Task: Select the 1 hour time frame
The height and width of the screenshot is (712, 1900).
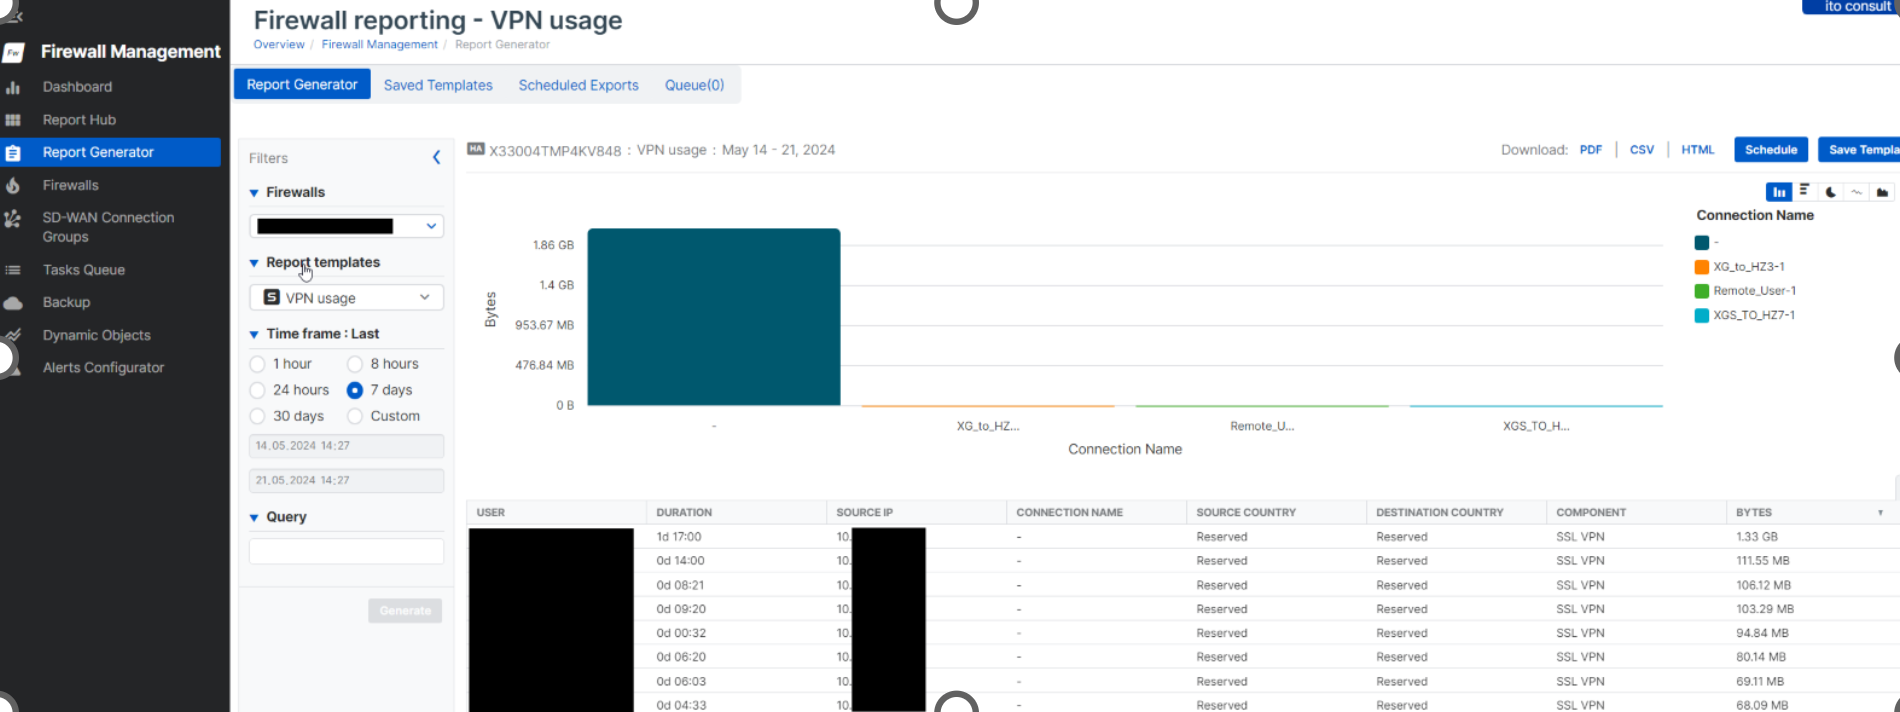Action: pos(258,364)
